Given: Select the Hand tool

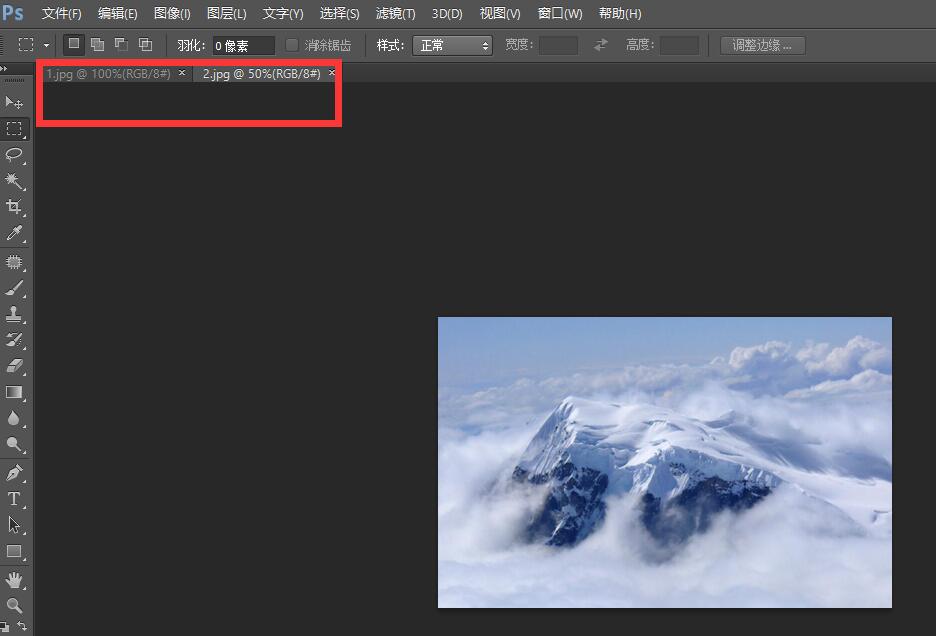Looking at the screenshot, I should pyautogui.click(x=14, y=580).
